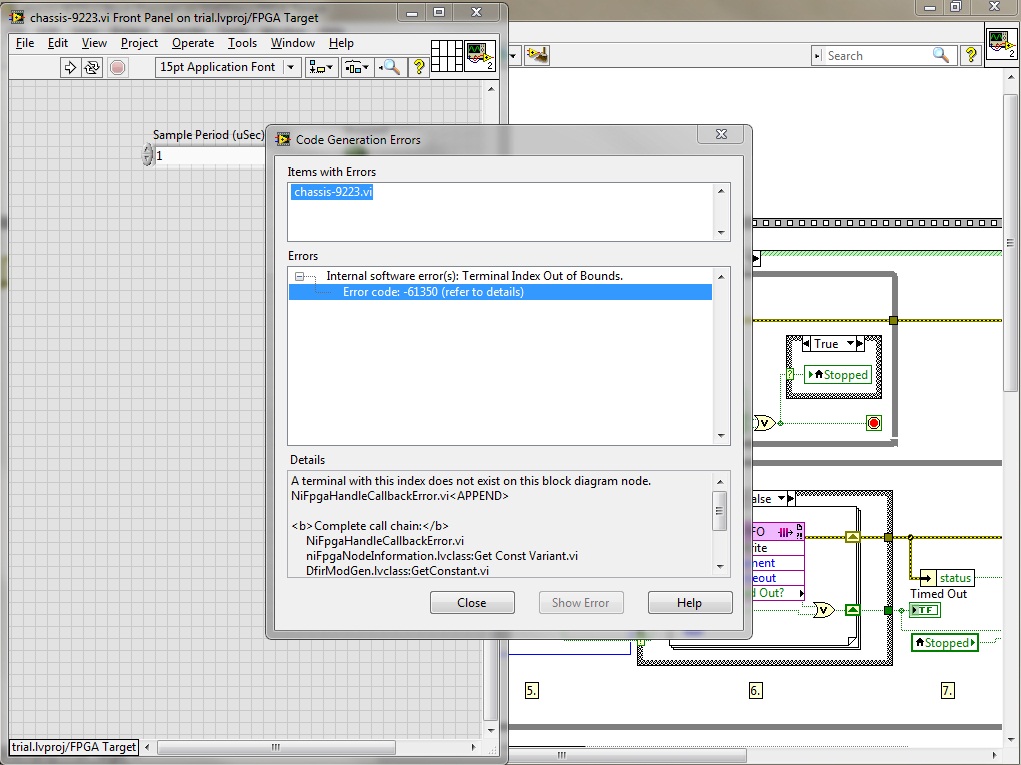Click the Front Panel horizontal scroll left arrow
1021x765 pixels.
click(x=147, y=747)
